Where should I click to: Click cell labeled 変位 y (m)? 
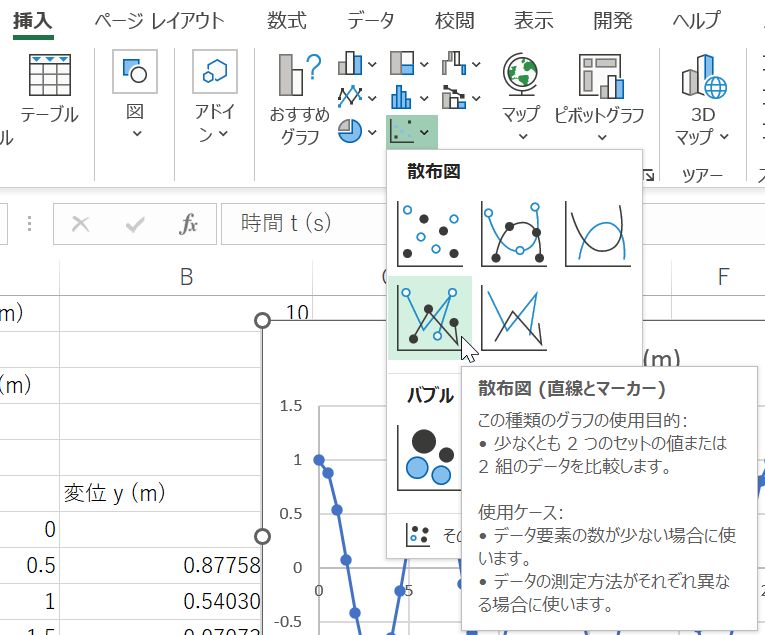(161, 493)
